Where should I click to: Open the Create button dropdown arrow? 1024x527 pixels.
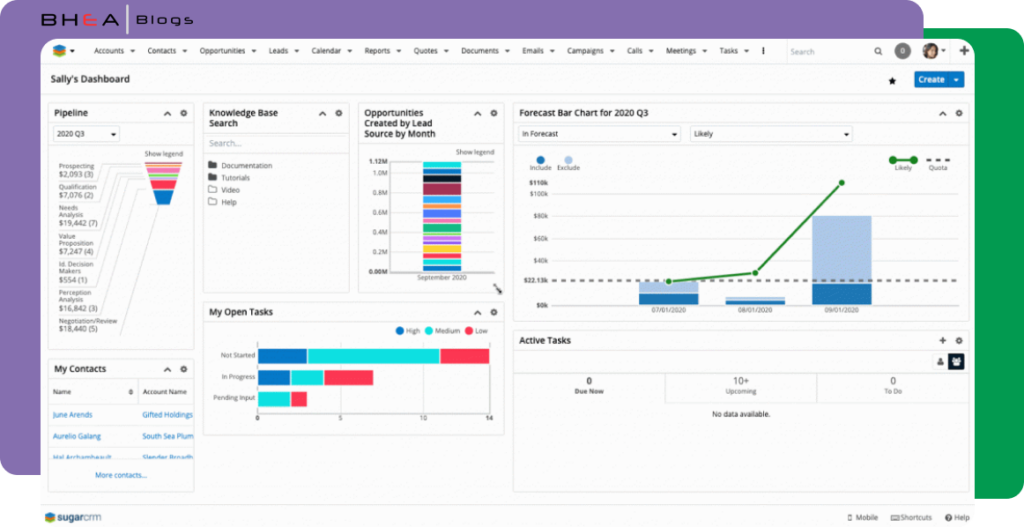click(957, 80)
